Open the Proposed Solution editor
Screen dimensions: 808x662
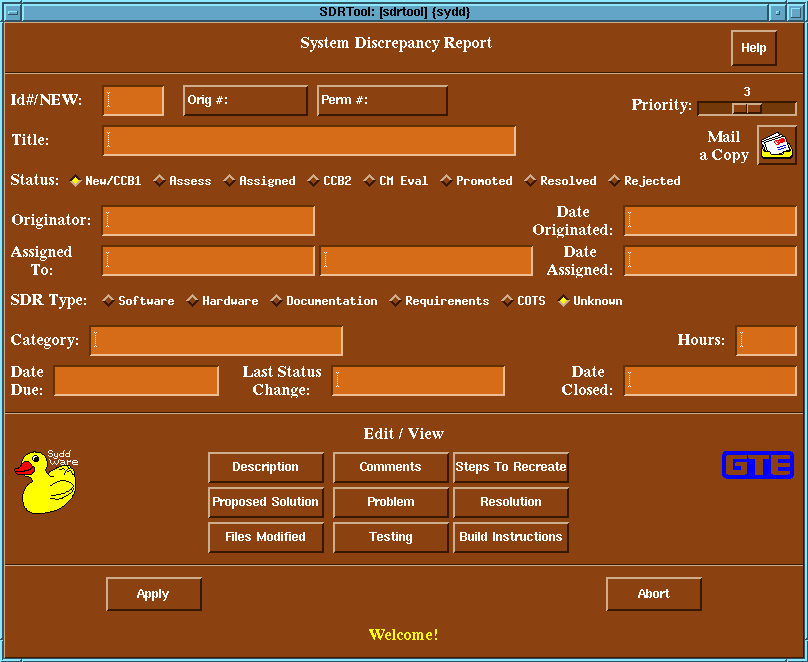[x=265, y=502]
